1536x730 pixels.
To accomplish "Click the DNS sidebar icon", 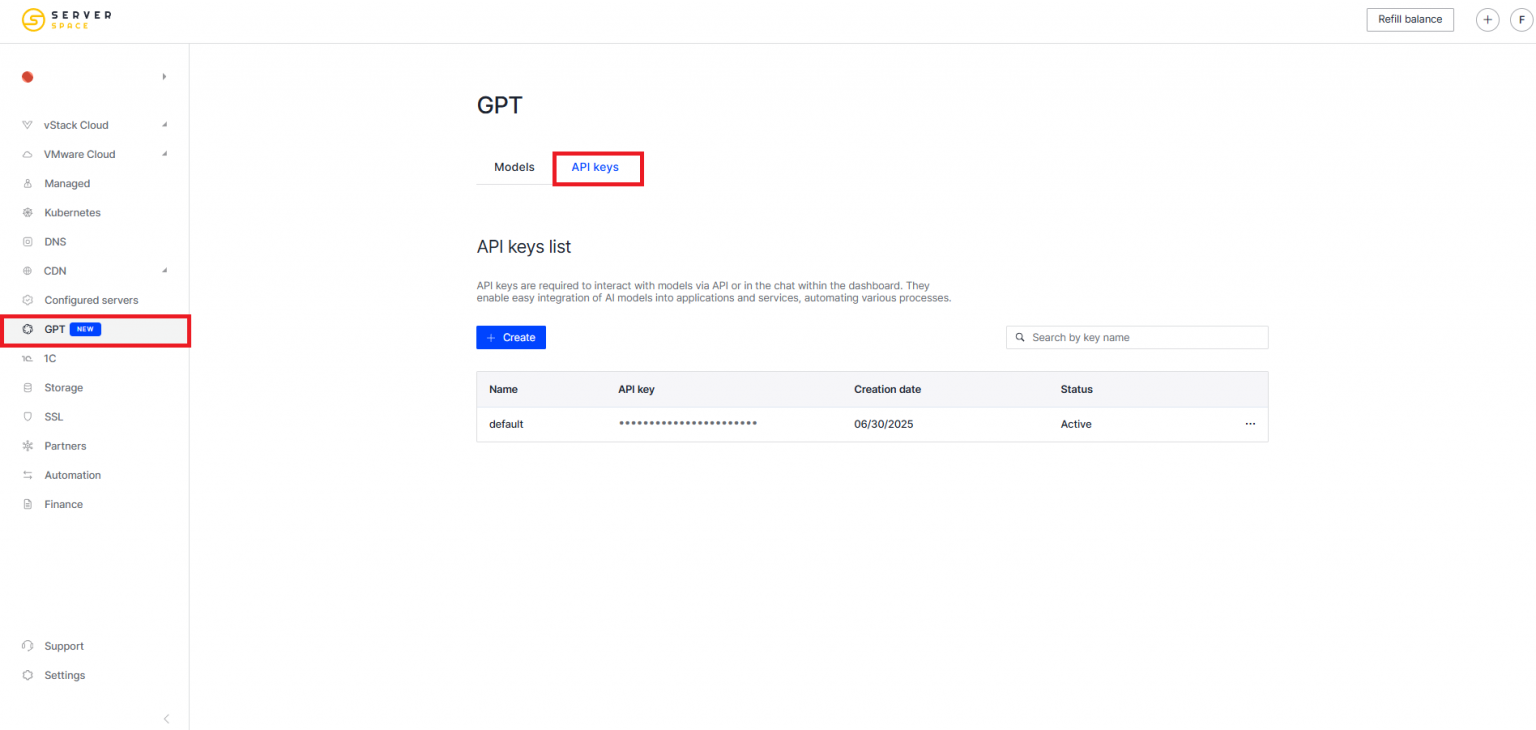I will click(x=27, y=241).
